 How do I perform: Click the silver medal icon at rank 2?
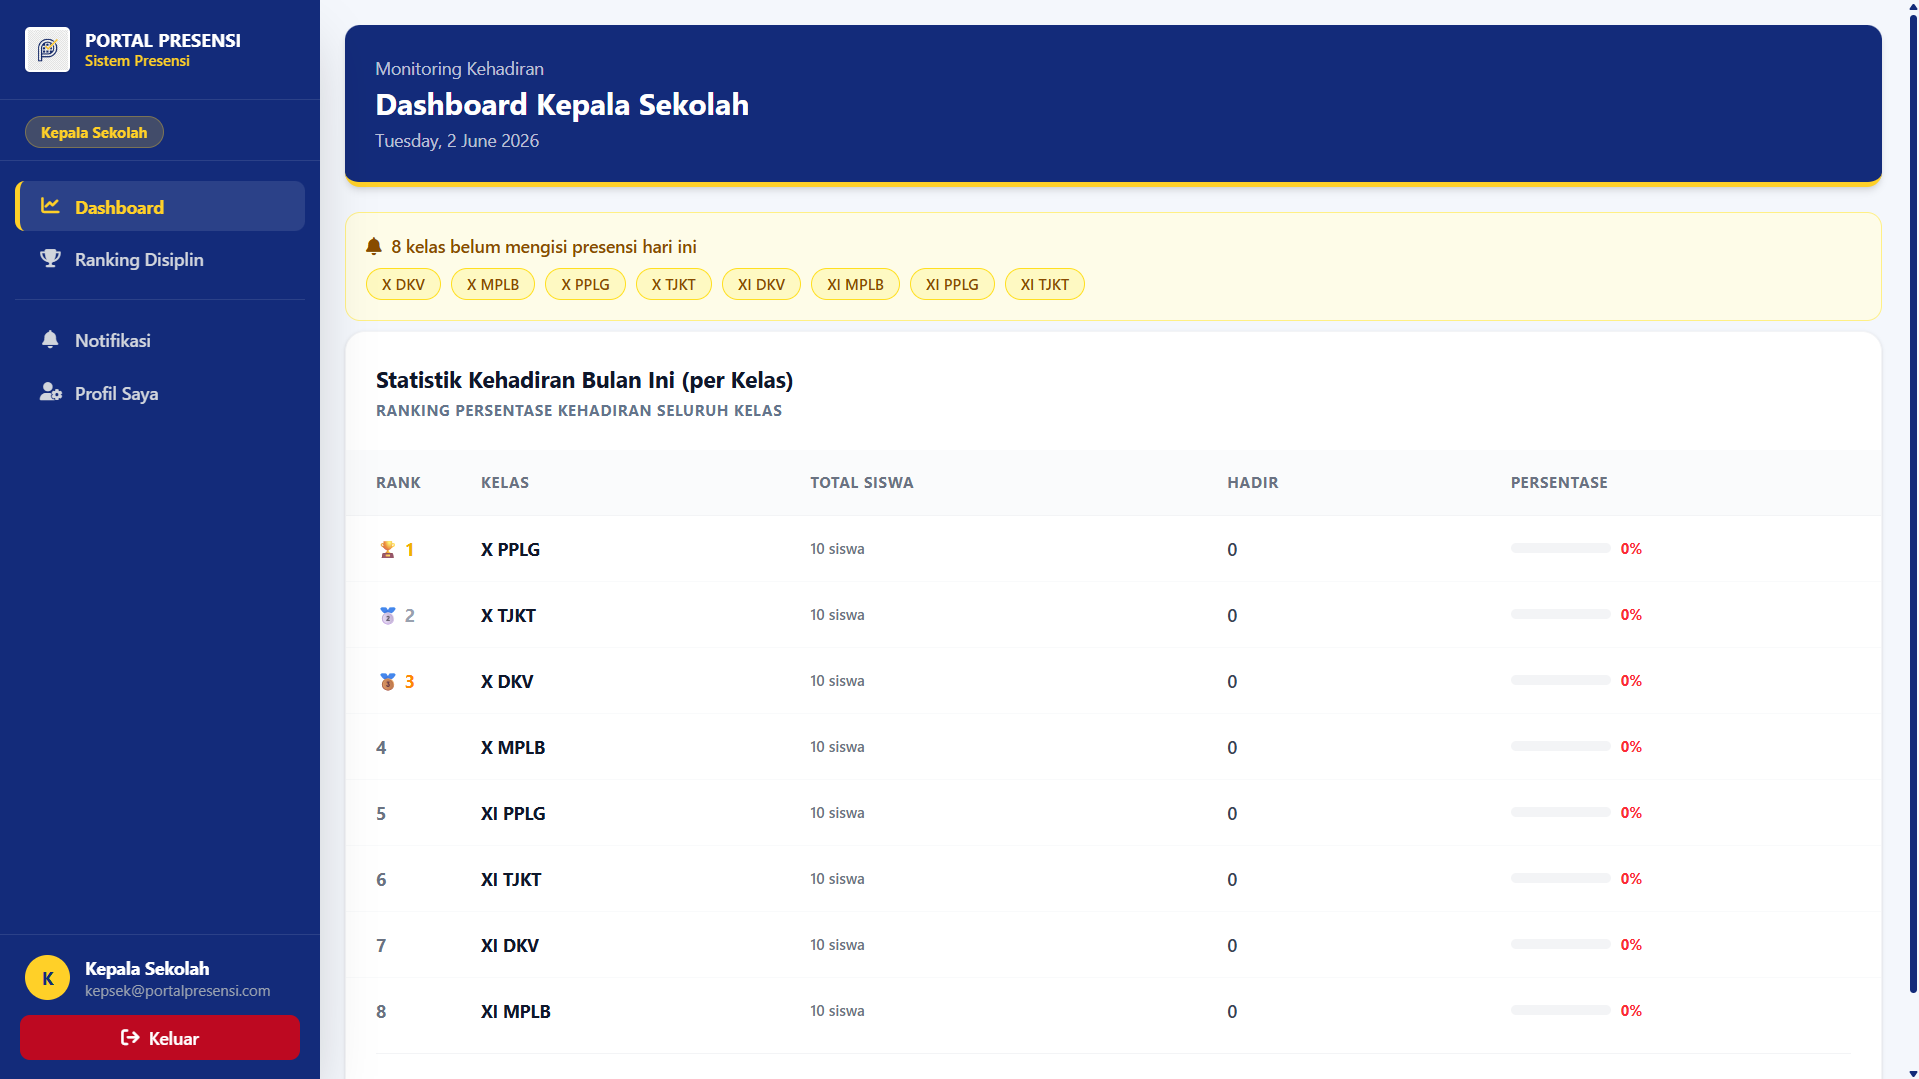pyautogui.click(x=388, y=615)
